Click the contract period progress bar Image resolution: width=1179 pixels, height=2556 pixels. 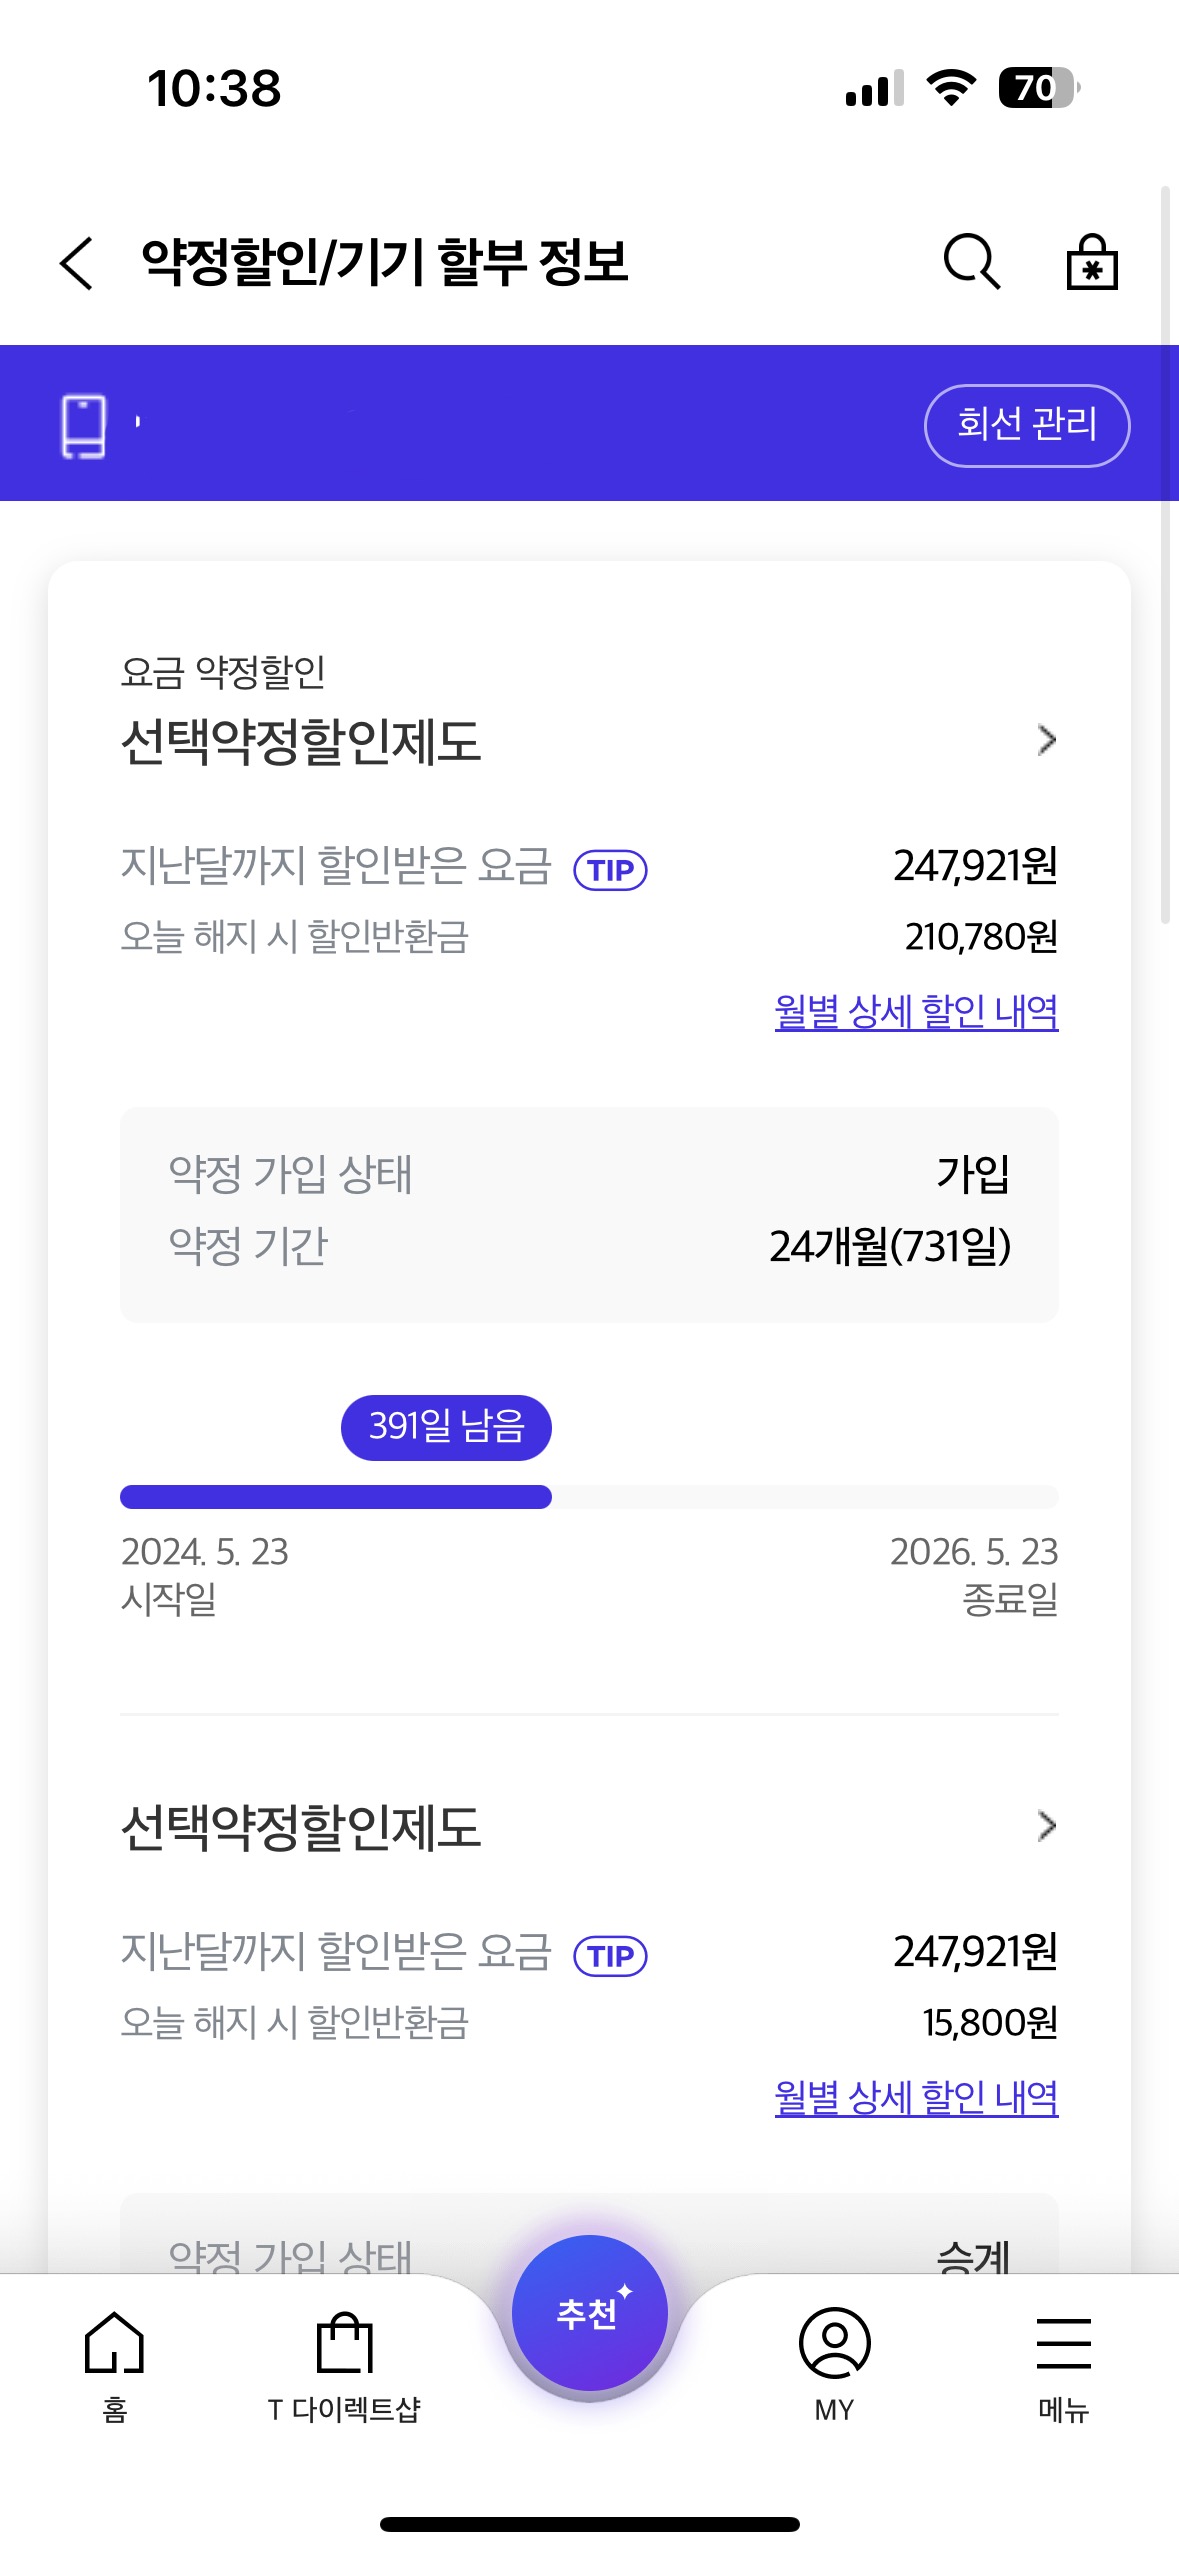[589, 1496]
